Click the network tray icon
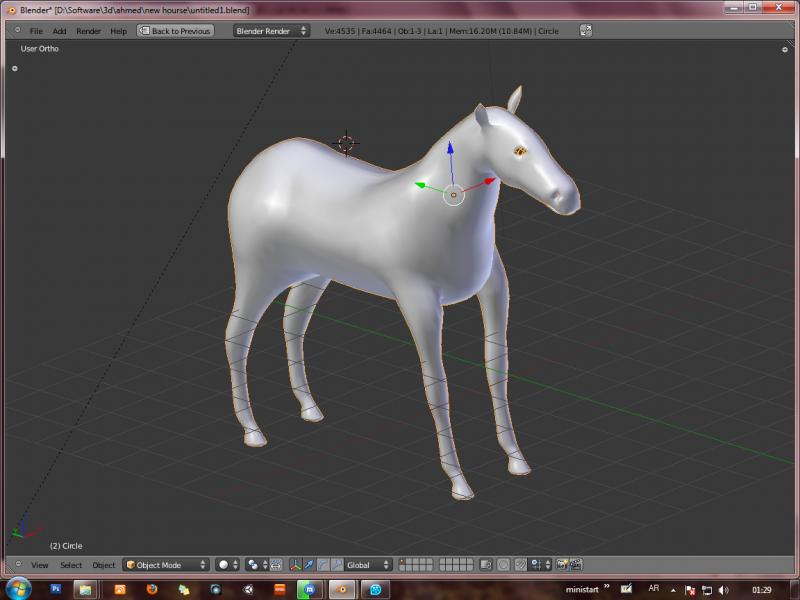This screenshot has height=600, width=800. [706, 590]
